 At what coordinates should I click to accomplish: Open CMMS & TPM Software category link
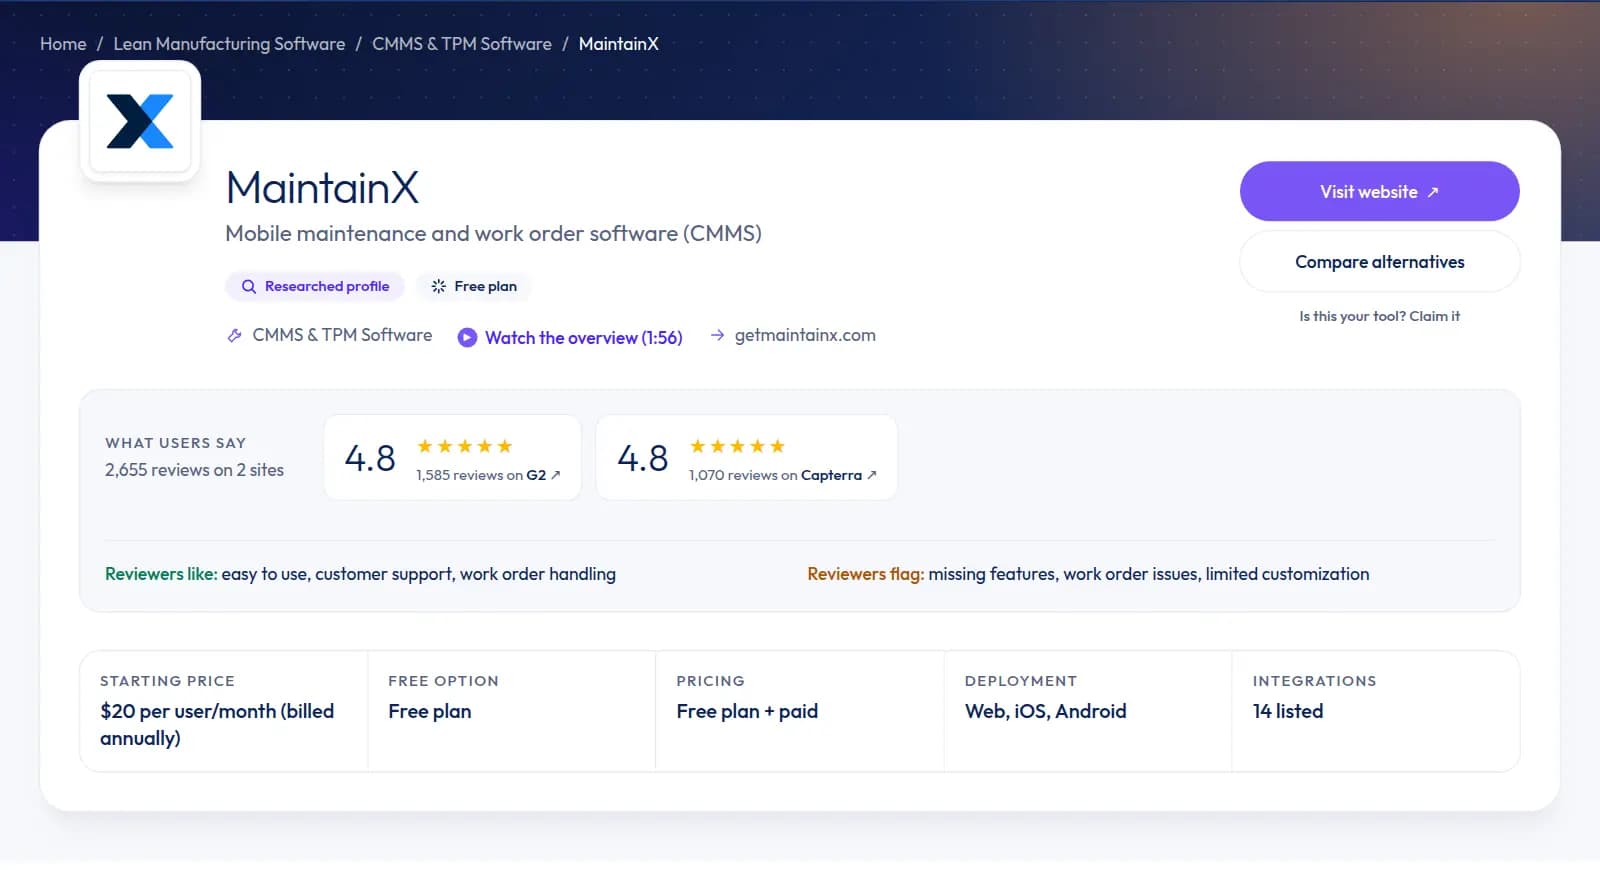tap(342, 335)
